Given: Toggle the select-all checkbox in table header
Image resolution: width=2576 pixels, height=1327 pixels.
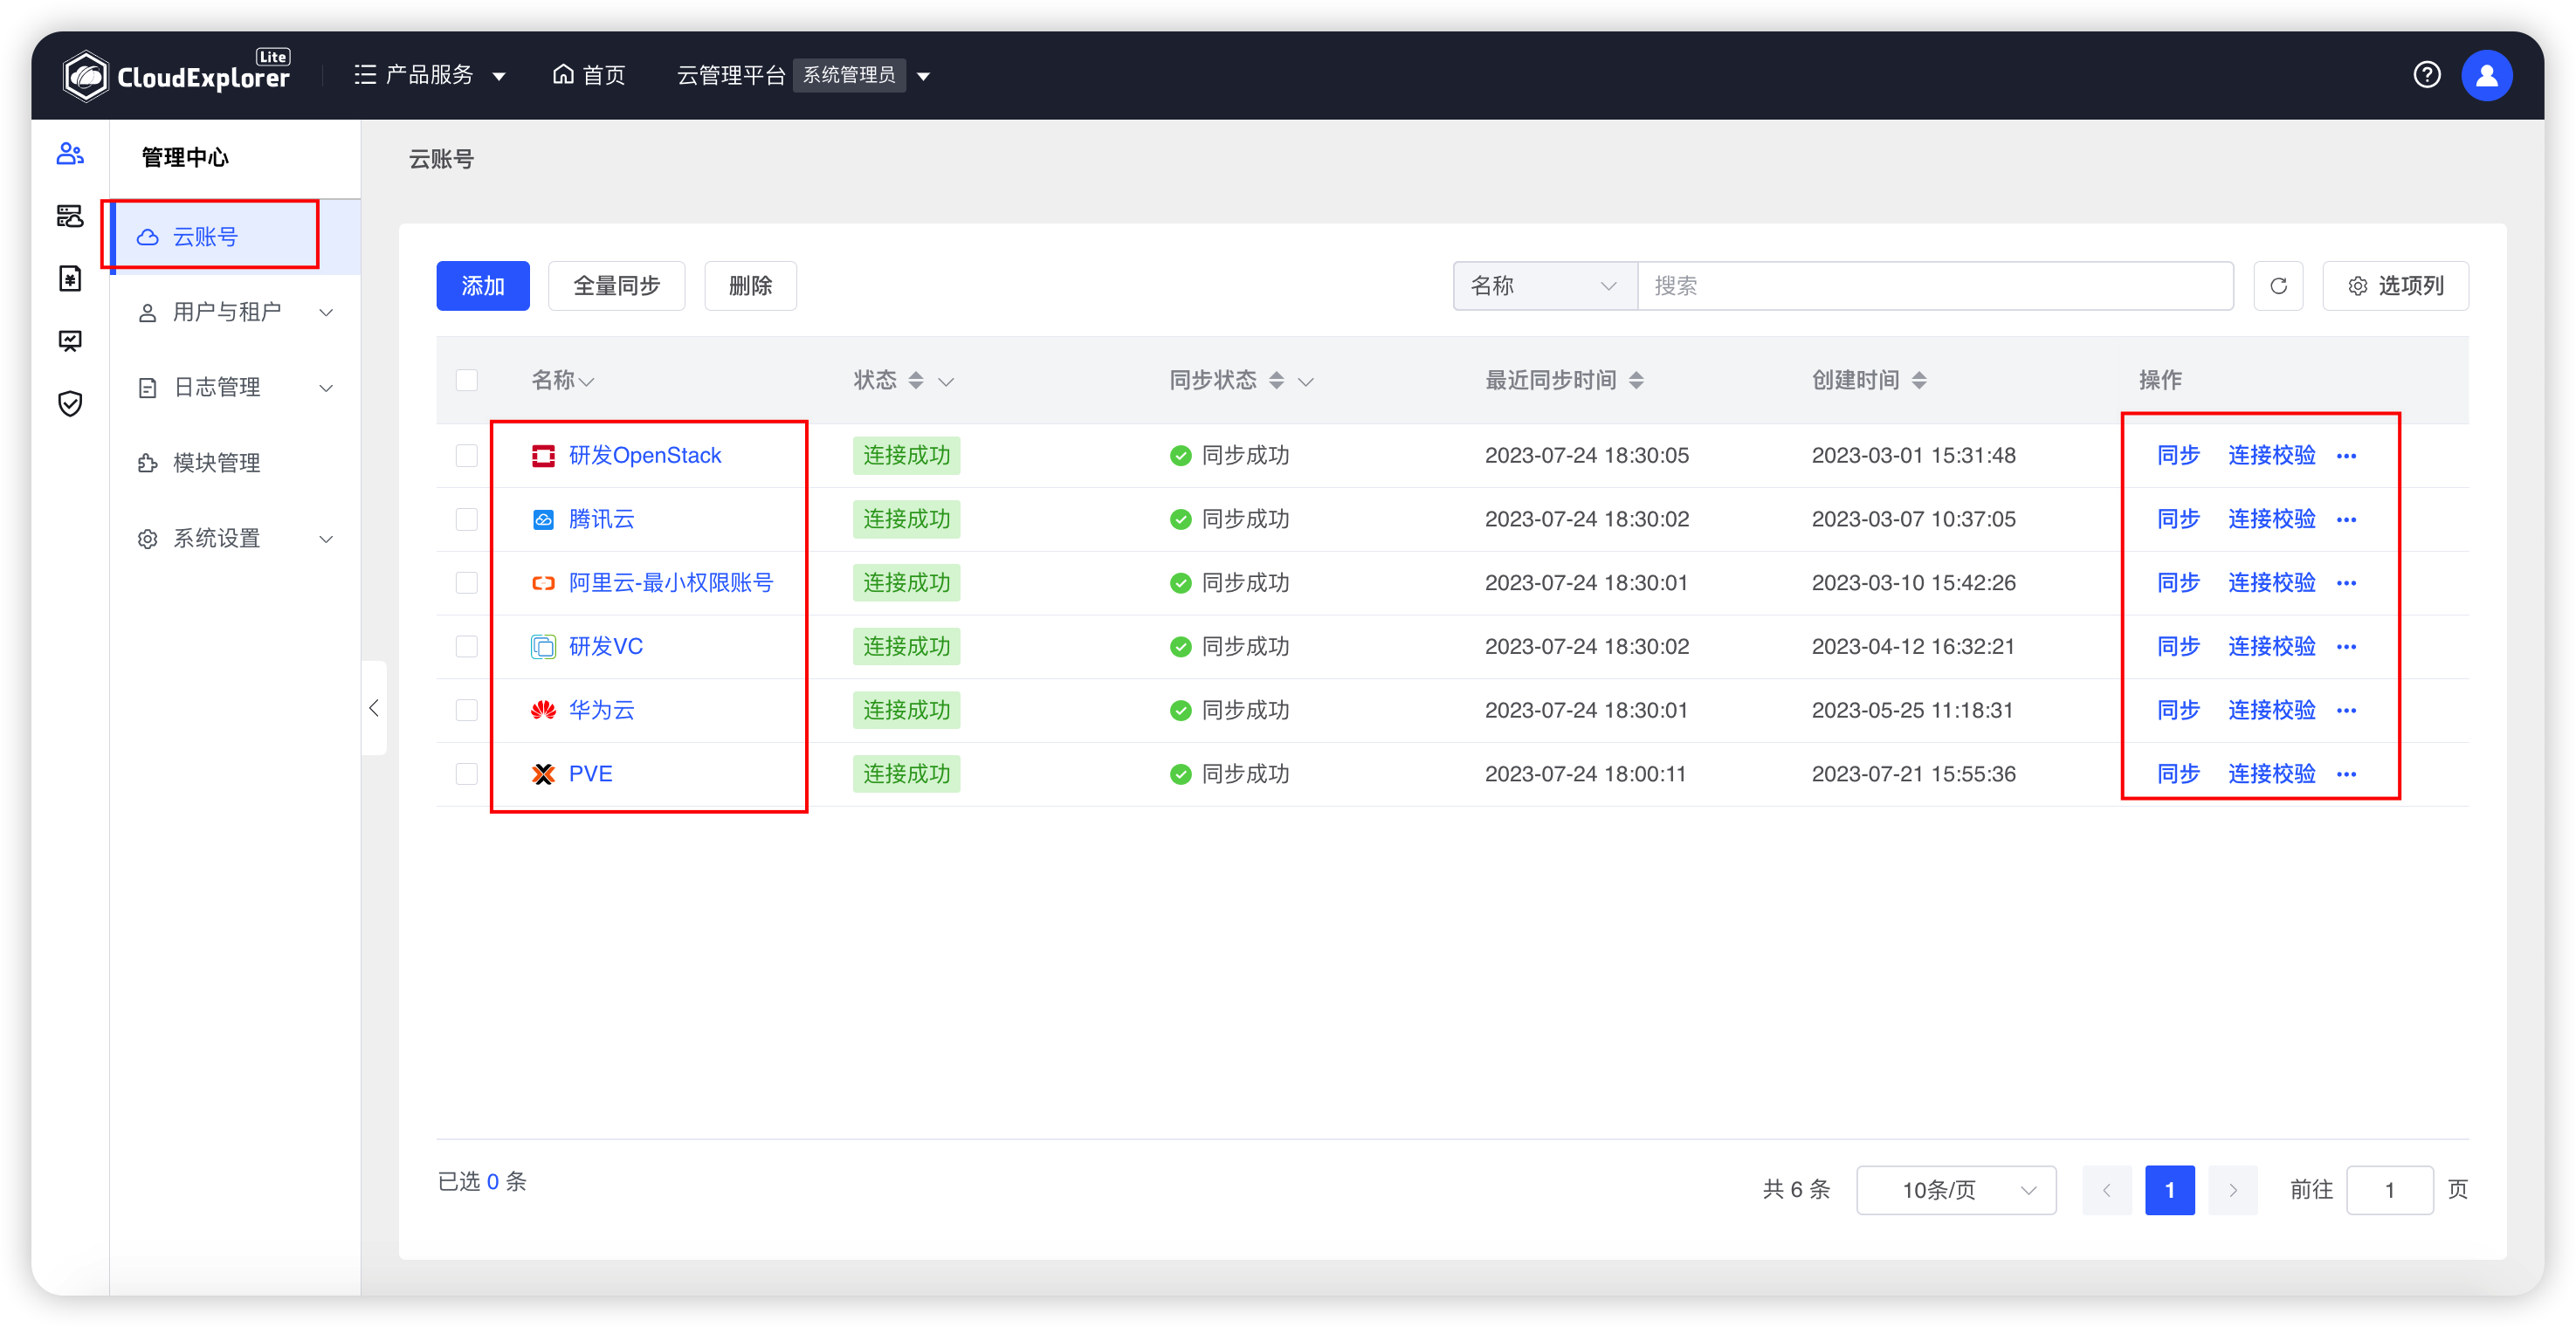Looking at the screenshot, I should (467, 380).
